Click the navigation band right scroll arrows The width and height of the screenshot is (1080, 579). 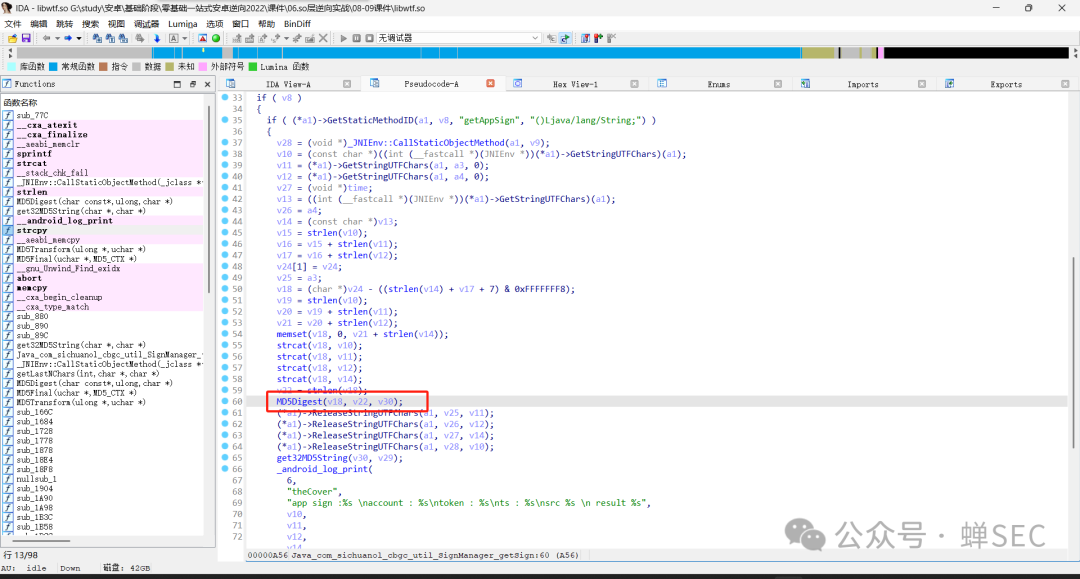(x=1075, y=52)
